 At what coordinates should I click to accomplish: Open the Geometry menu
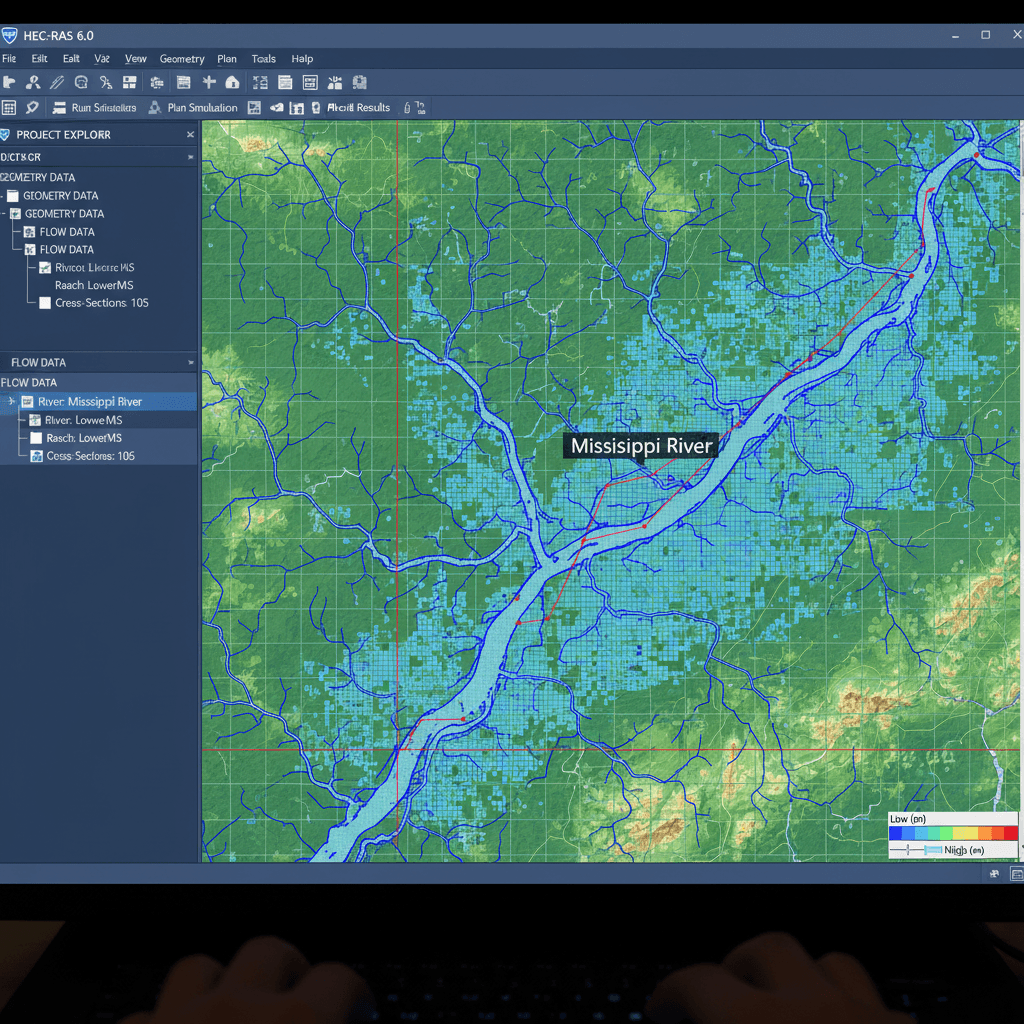click(x=182, y=59)
